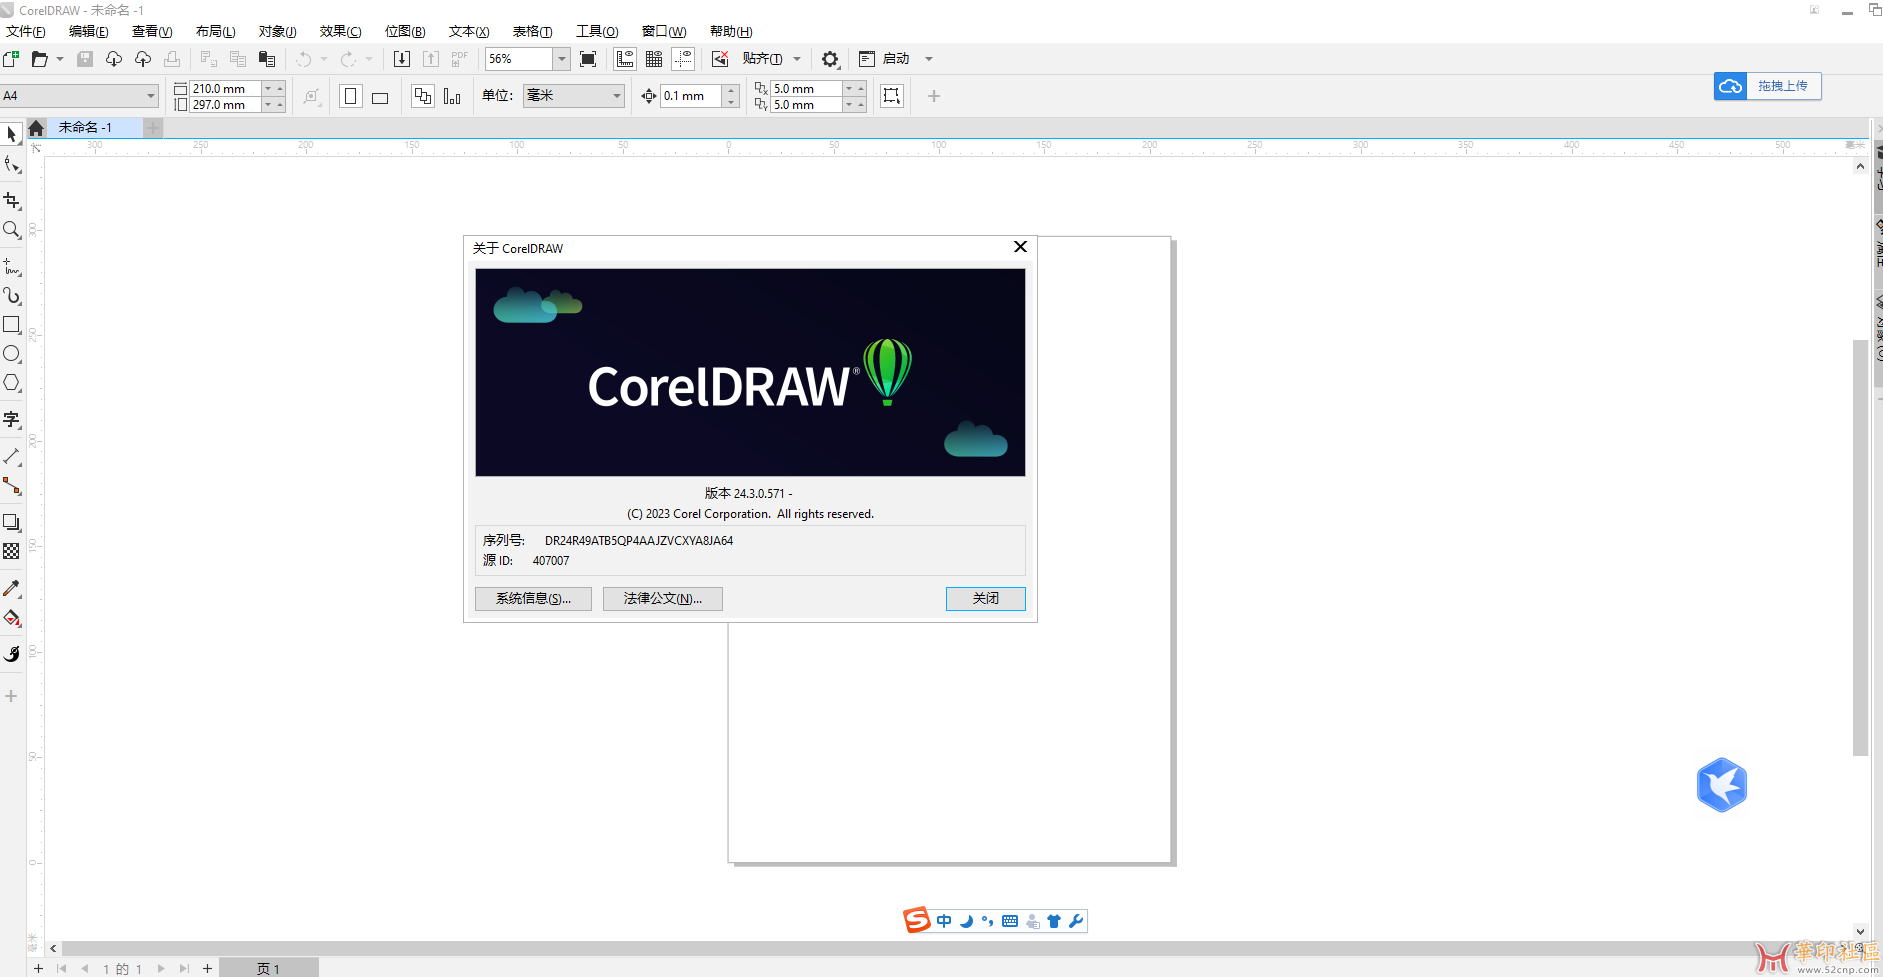The width and height of the screenshot is (1883, 977).
Task: Select the Rectangle tool
Action: tap(12, 325)
